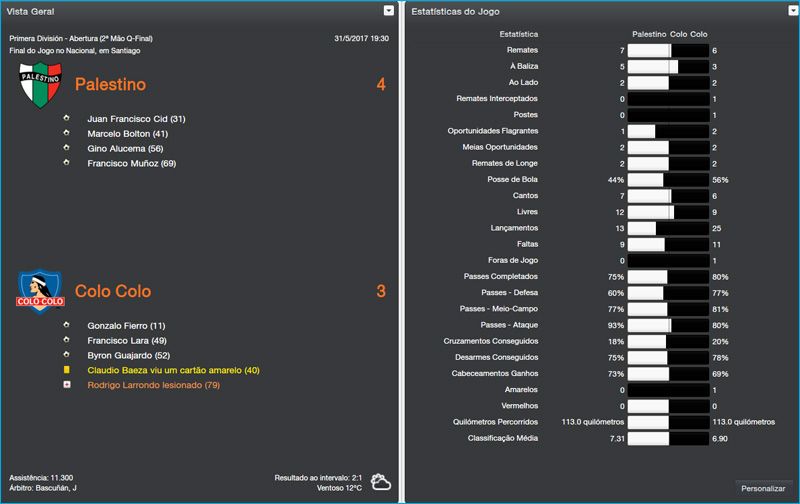Click goal ball icon beside Juan Francisco Cid
This screenshot has height=504, width=800.
(x=66, y=118)
